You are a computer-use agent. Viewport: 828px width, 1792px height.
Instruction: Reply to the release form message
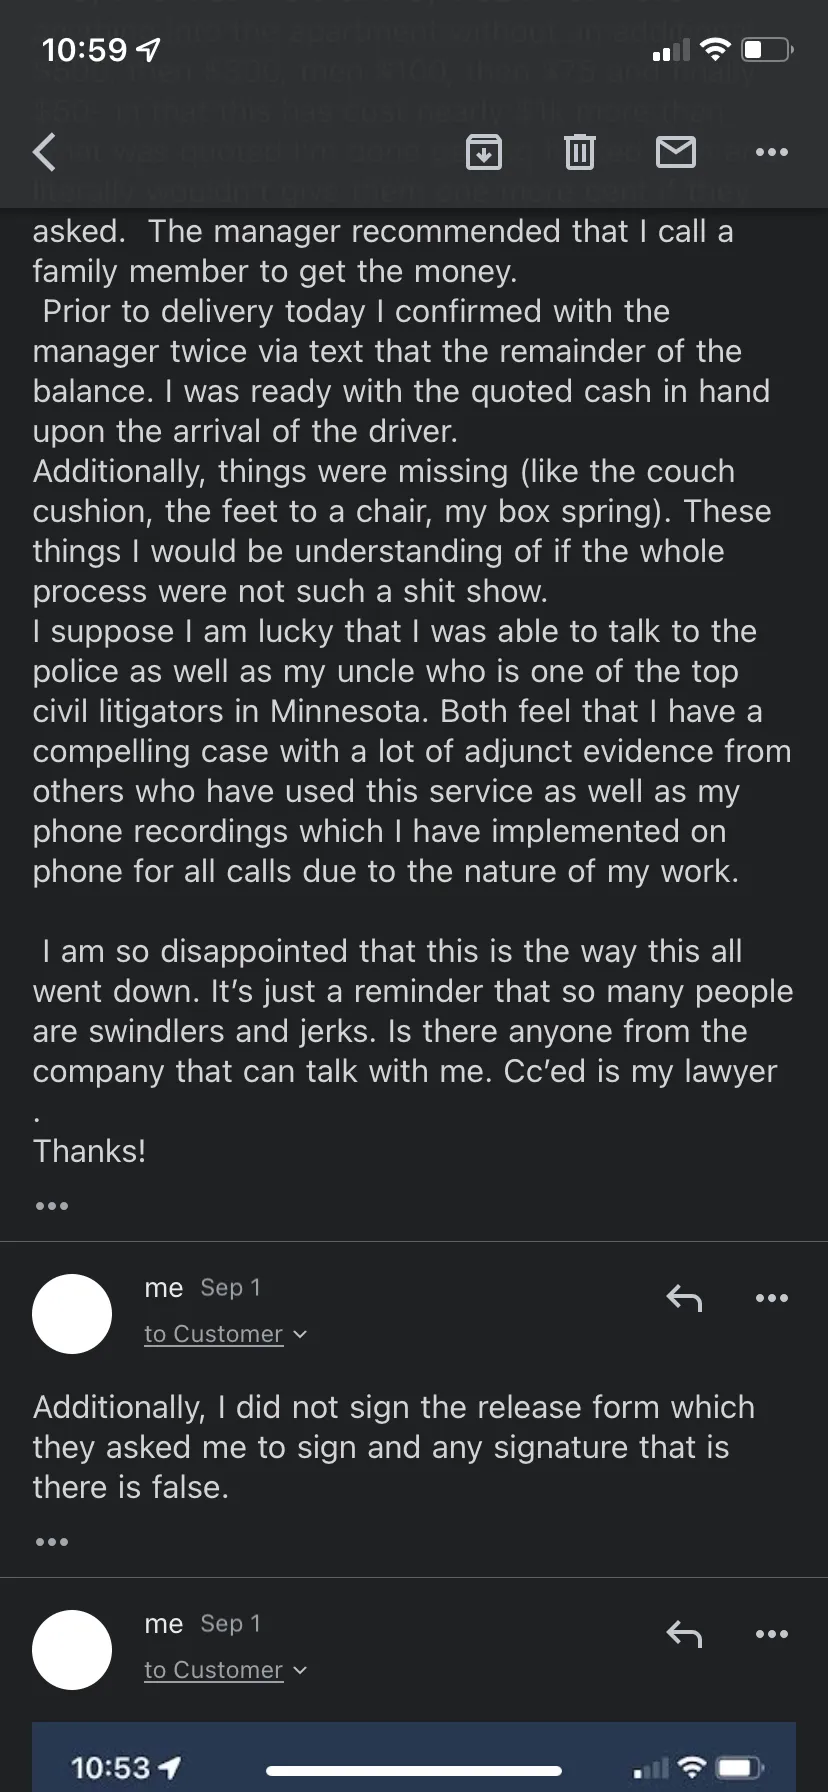coord(684,1298)
